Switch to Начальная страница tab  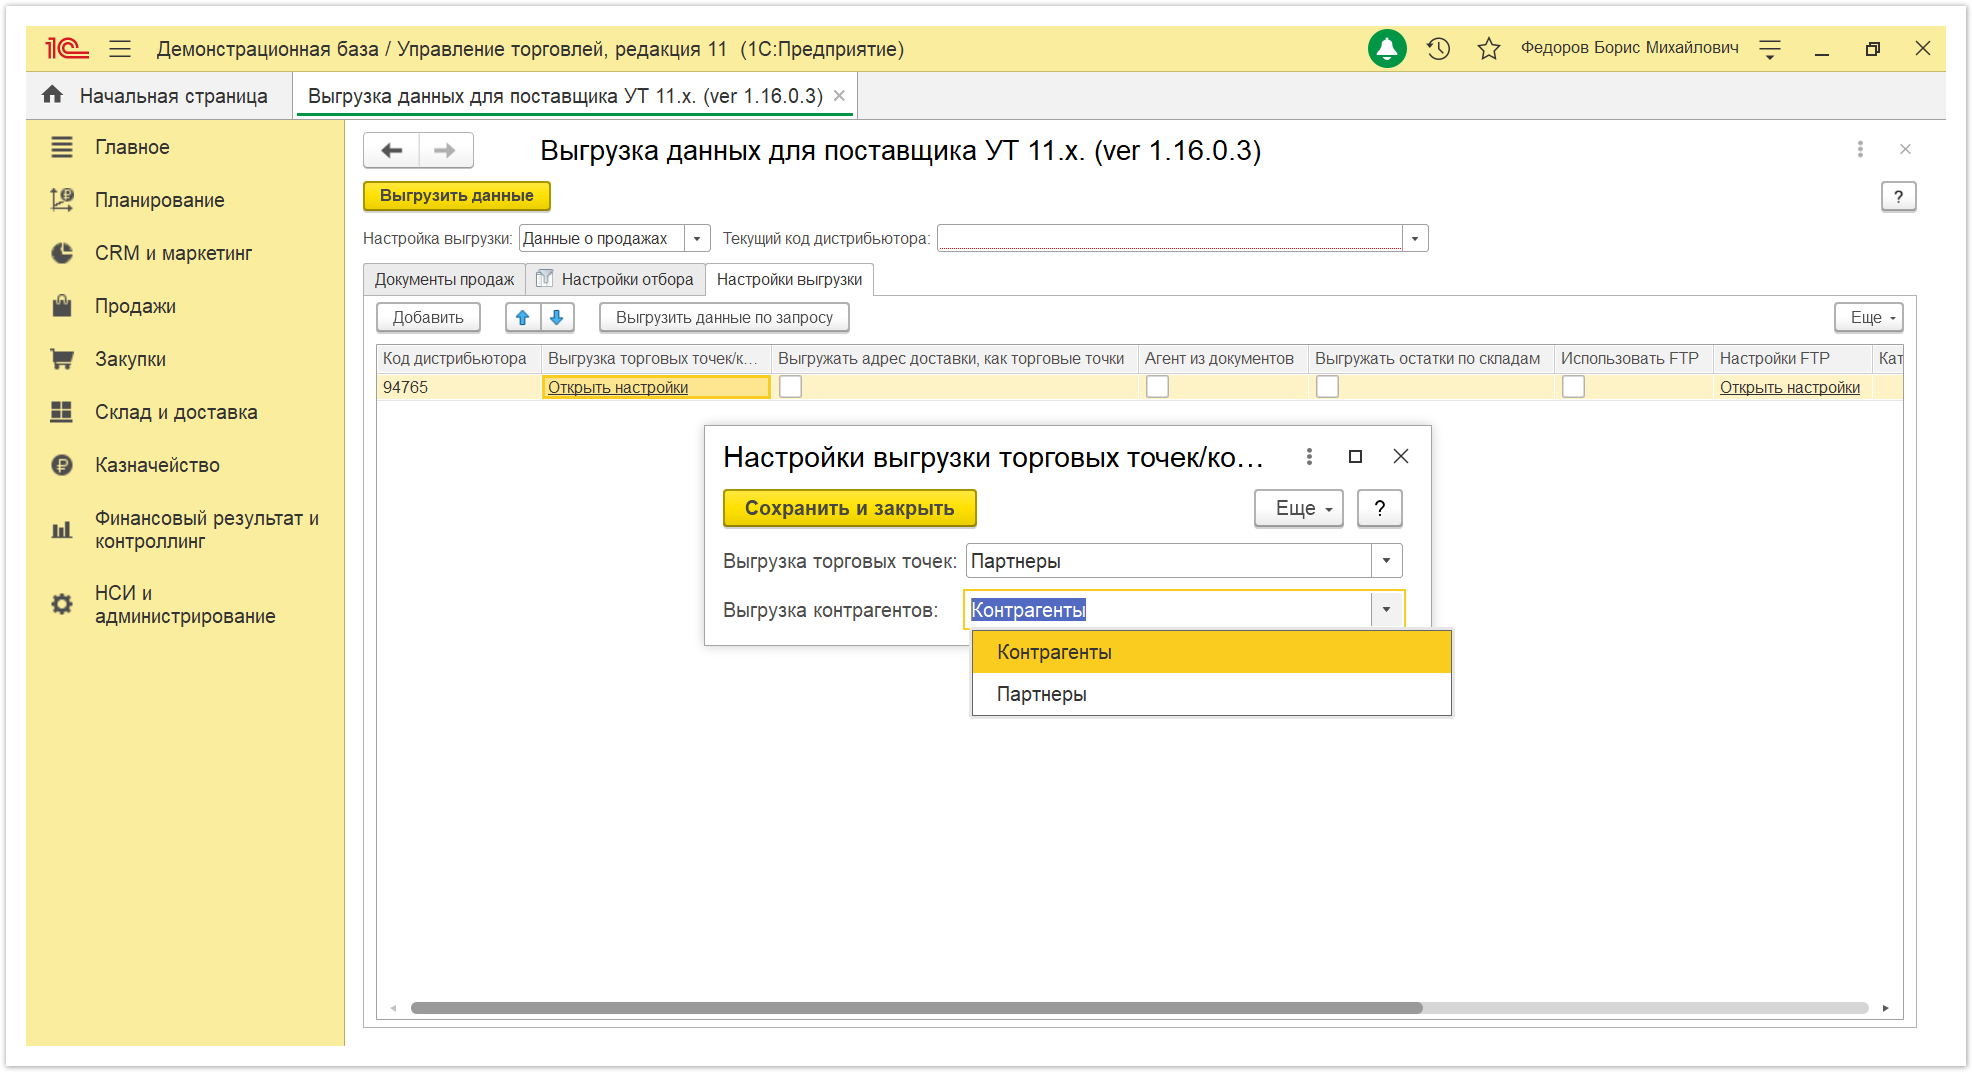159,95
